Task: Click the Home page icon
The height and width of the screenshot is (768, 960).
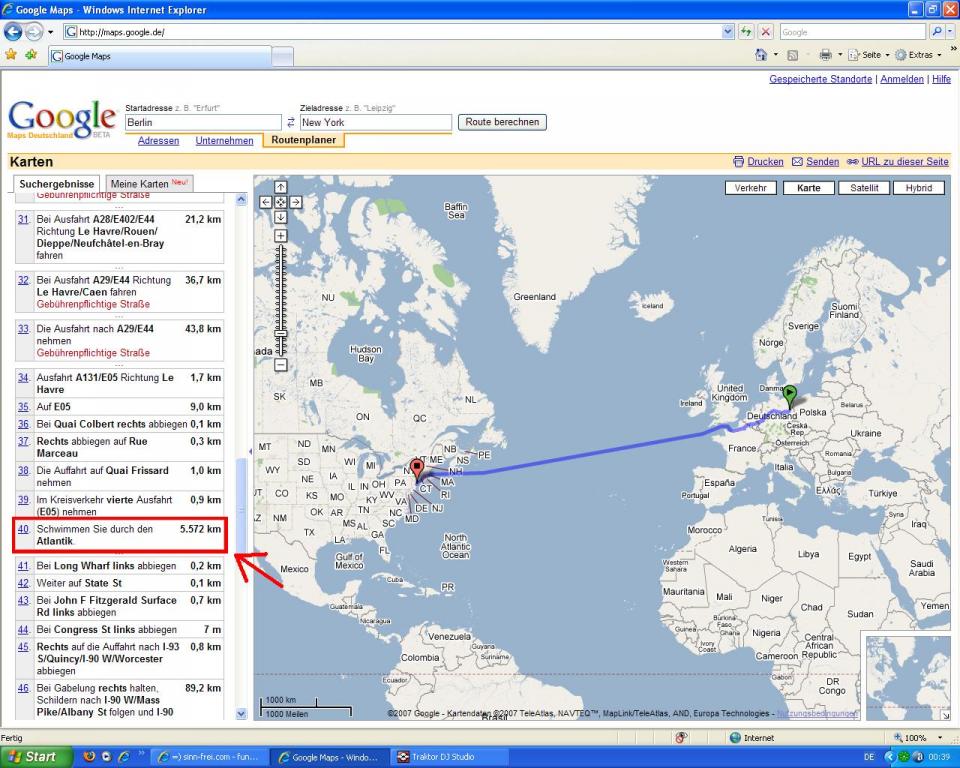Action: 761,55
